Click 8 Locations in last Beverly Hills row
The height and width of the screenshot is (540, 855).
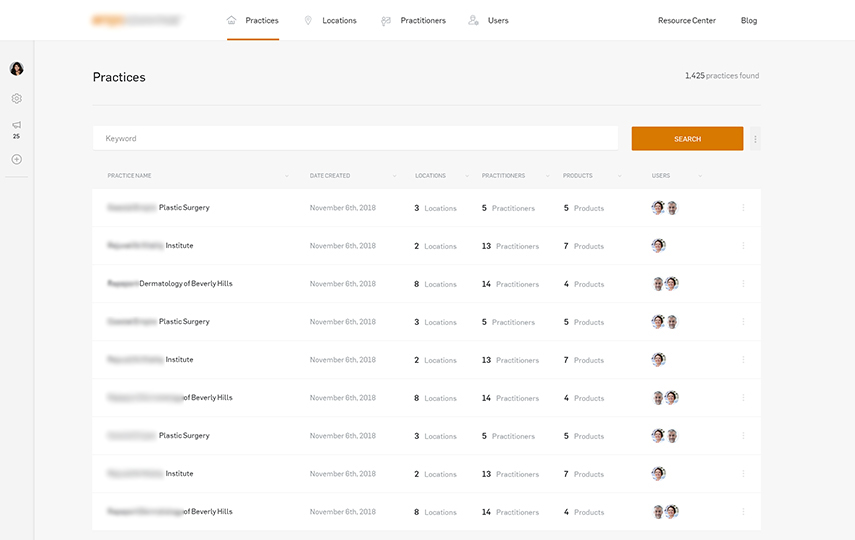pyautogui.click(x=435, y=512)
